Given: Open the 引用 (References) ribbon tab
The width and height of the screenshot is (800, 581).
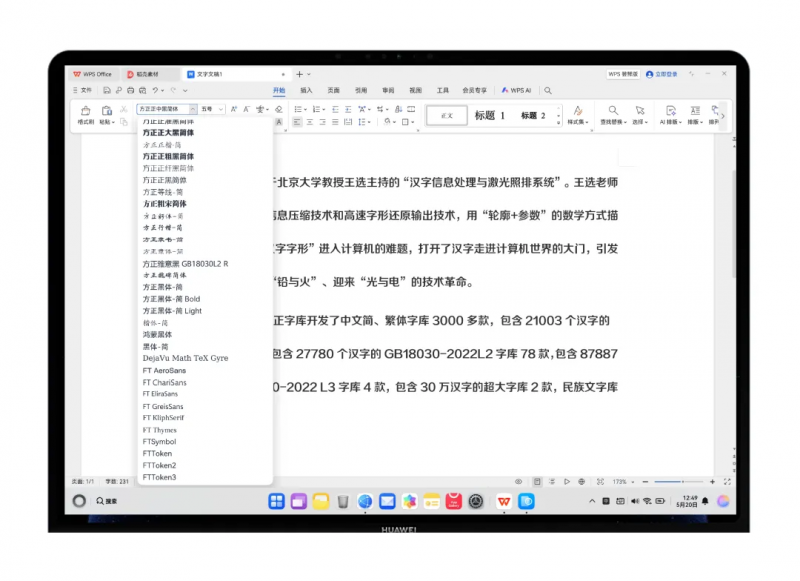Looking at the screenshot, I should pyautogui.click(x=361, y=90).
